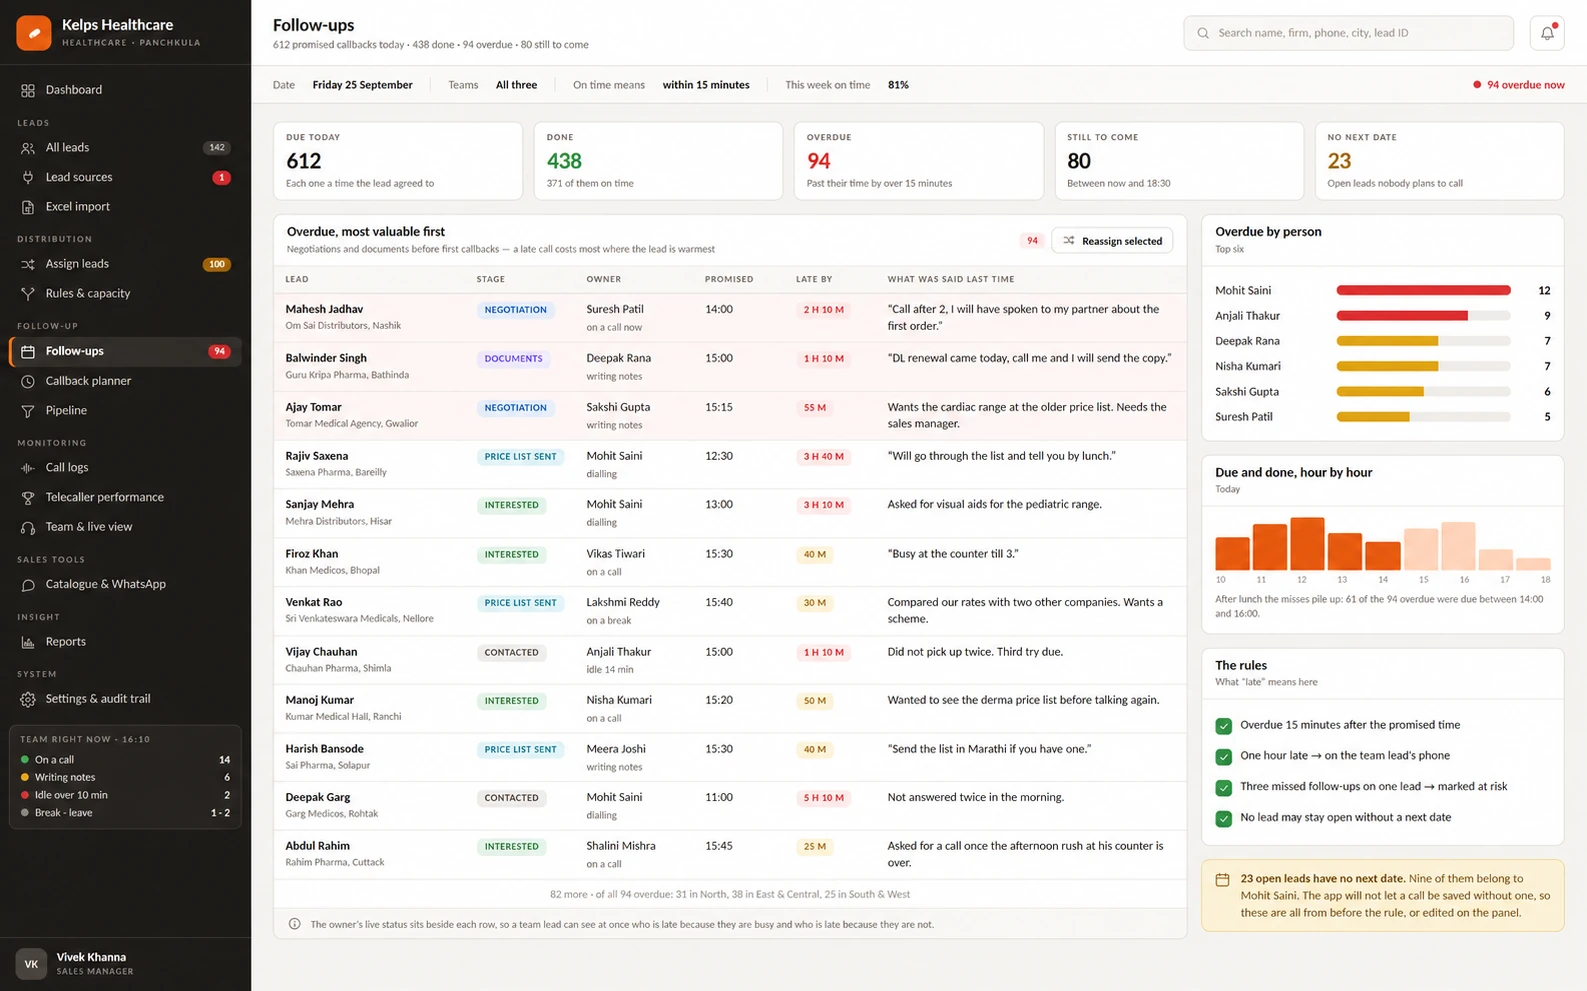Image resolution: width=1587 pixels, height=991 pixels.
Task: Click the Team & live view headset icon
Action: pos(28,527)
